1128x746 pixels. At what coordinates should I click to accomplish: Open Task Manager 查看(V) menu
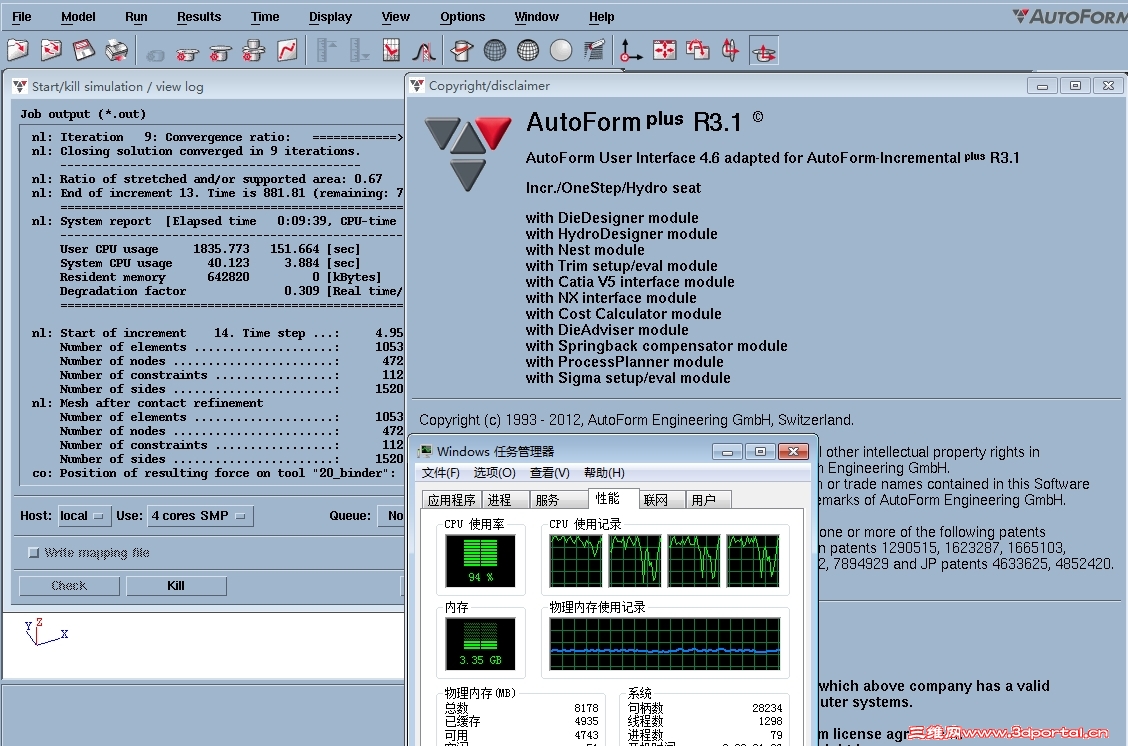coord(550,473)
